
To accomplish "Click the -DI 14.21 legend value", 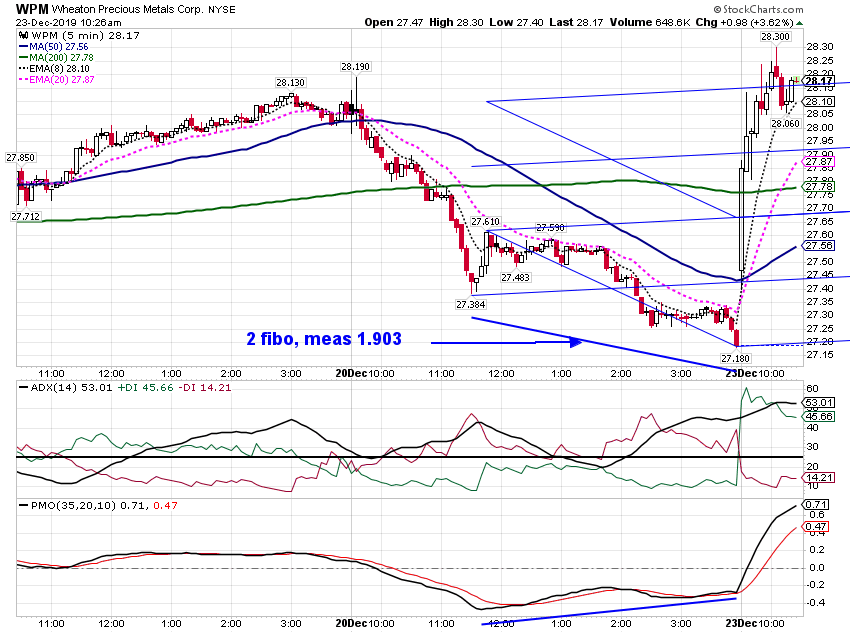I will tap(205, 387).
